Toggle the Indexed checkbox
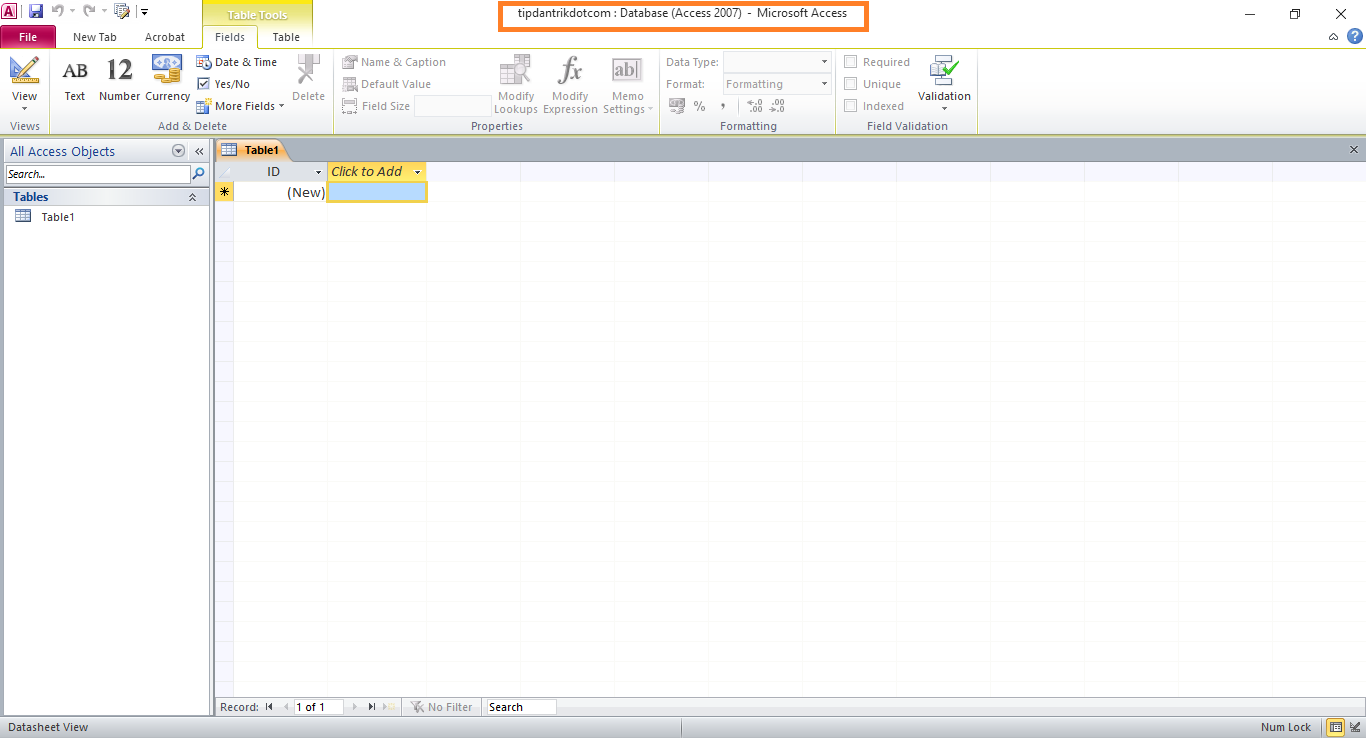1366x738 pixels. point(851,106)
